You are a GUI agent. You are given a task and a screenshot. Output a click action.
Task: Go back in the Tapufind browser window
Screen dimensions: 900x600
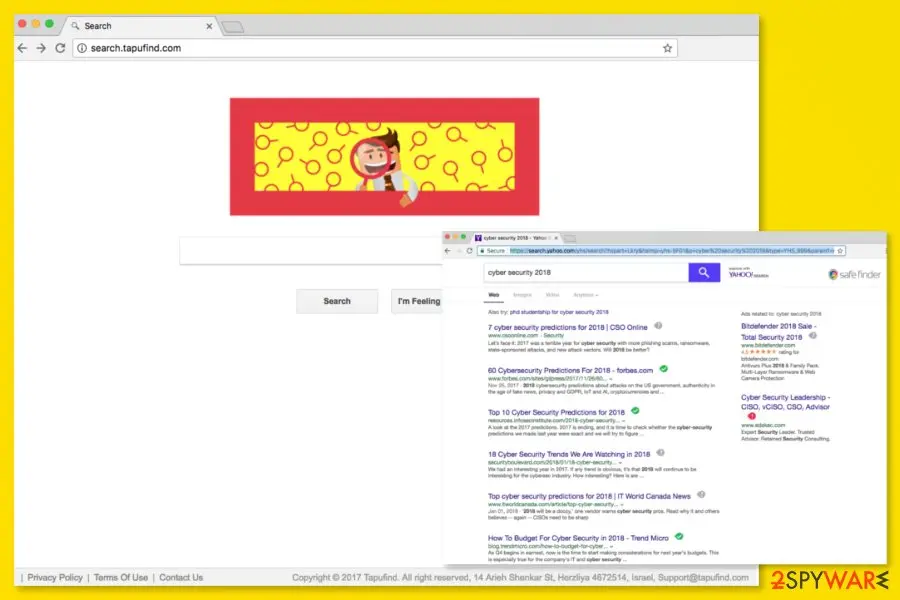(22, 48)
